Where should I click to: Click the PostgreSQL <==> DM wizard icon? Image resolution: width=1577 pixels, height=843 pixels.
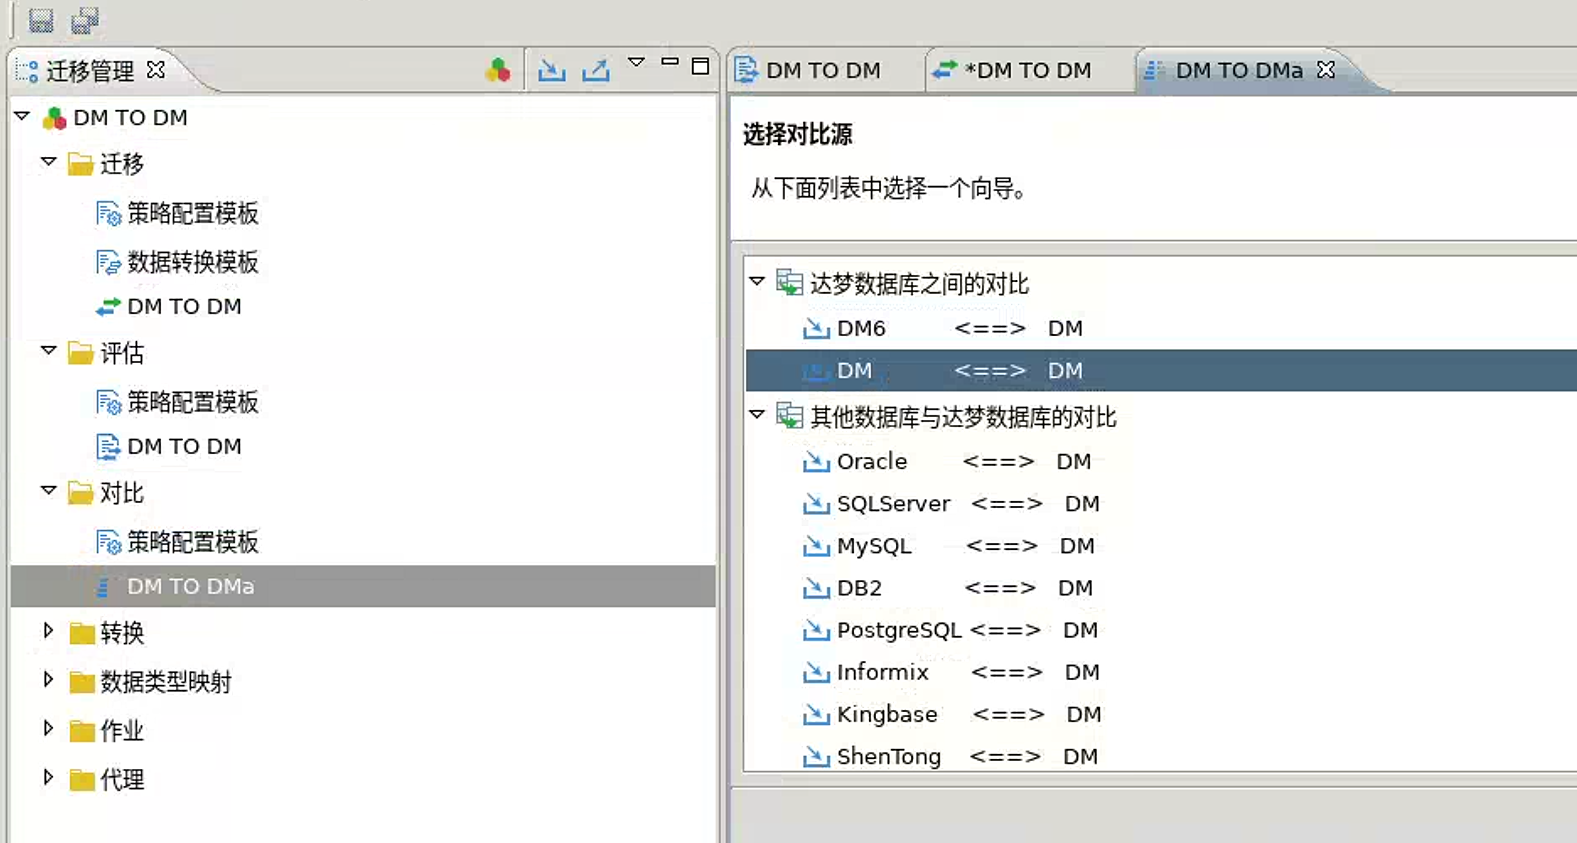click(816, 629)
